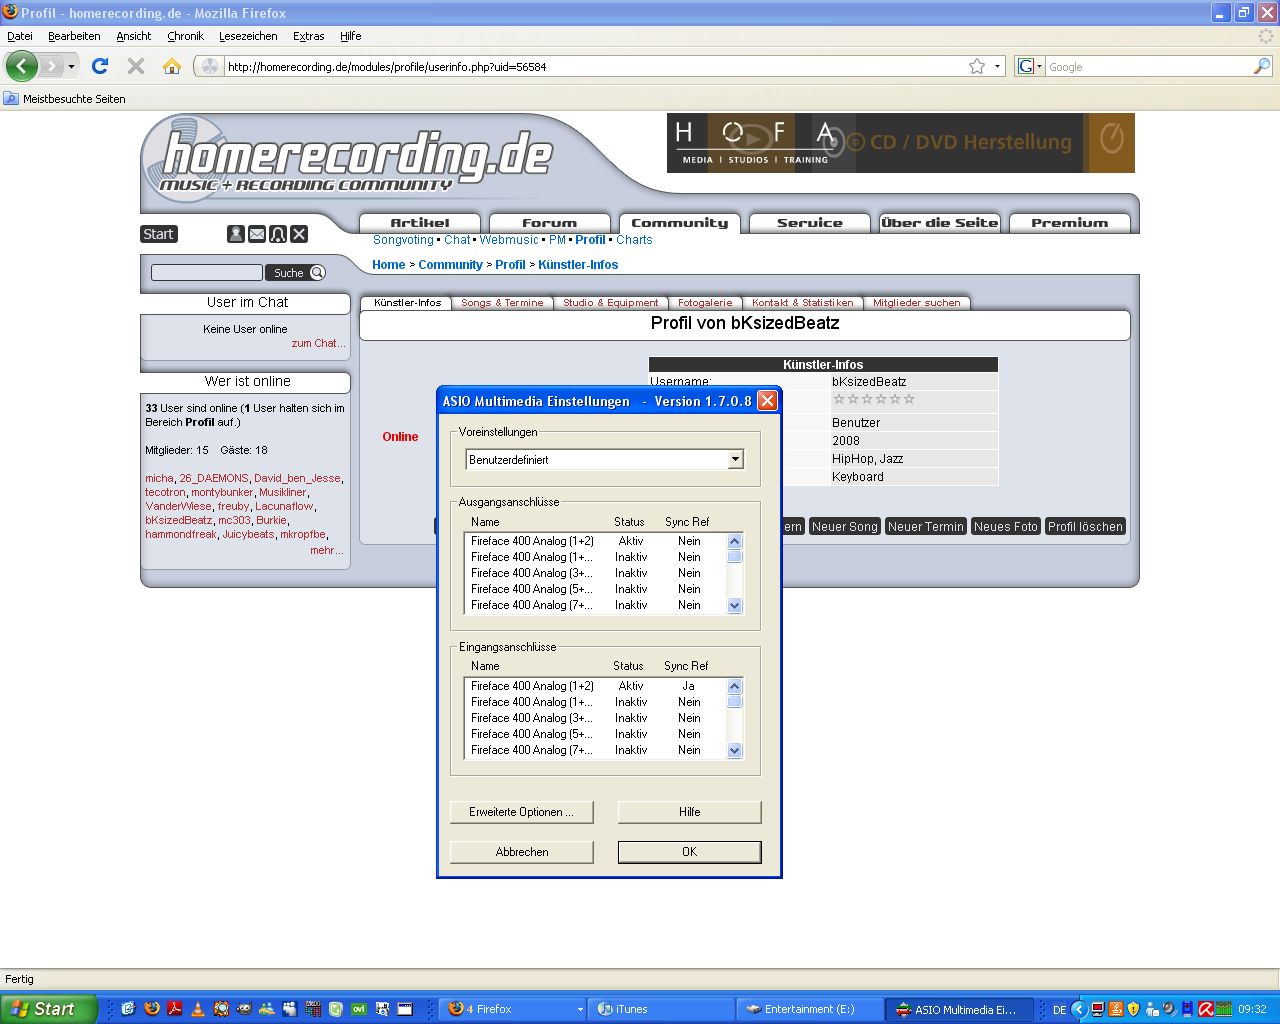The image size is (1280, 1024).
Task: Cancel the ASIO dialog with Abbrechen
Action: pyautogui.click(x=522, y=852)
